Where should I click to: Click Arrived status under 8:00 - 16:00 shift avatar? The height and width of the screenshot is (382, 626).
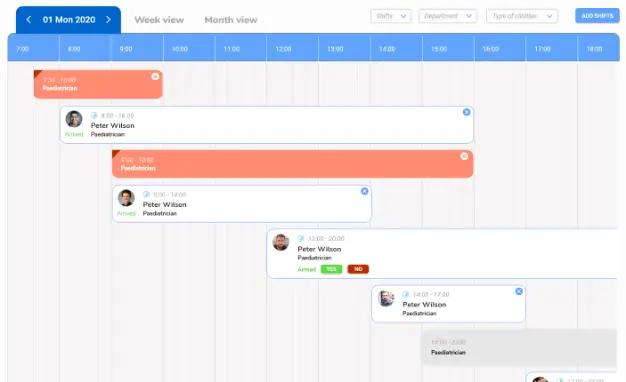coord(74,135)
